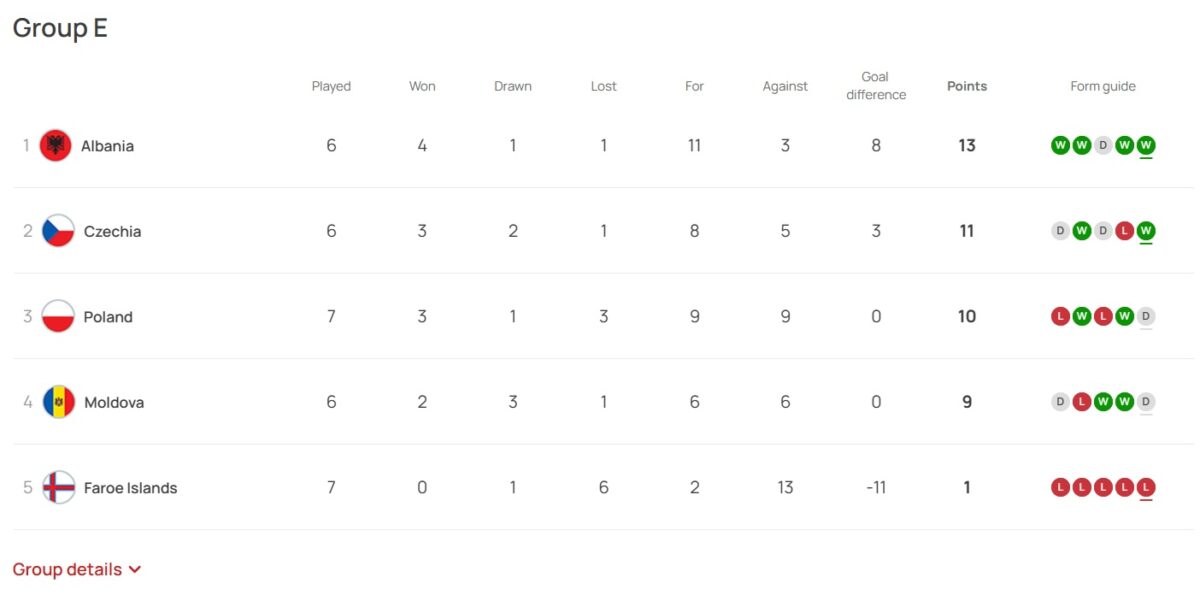Viewport: 1200px width, 595px height.
Task: Select Czechia's red L form badge
Action: coord(1124,231)
